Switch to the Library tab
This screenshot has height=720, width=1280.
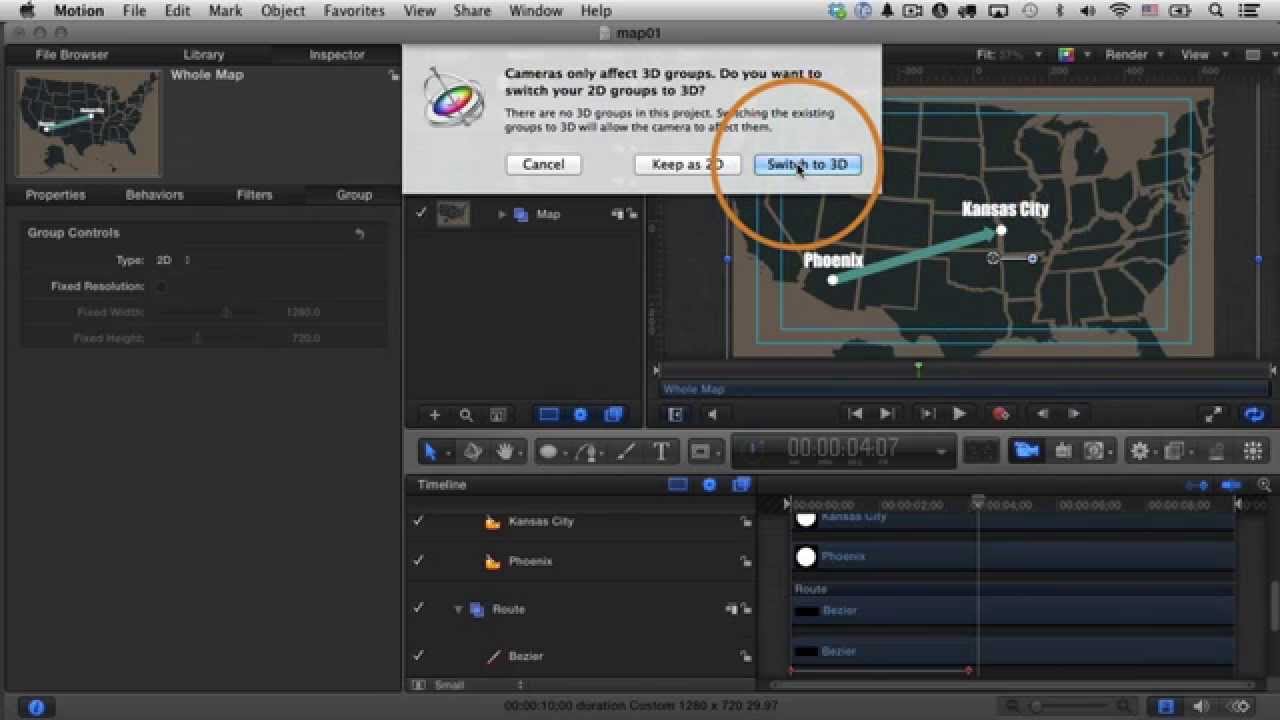204,55
